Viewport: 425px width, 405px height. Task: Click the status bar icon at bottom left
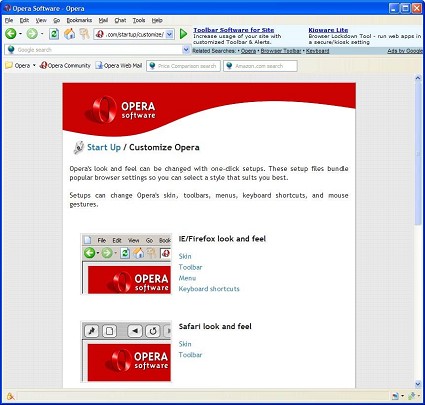tap(11, 396)
